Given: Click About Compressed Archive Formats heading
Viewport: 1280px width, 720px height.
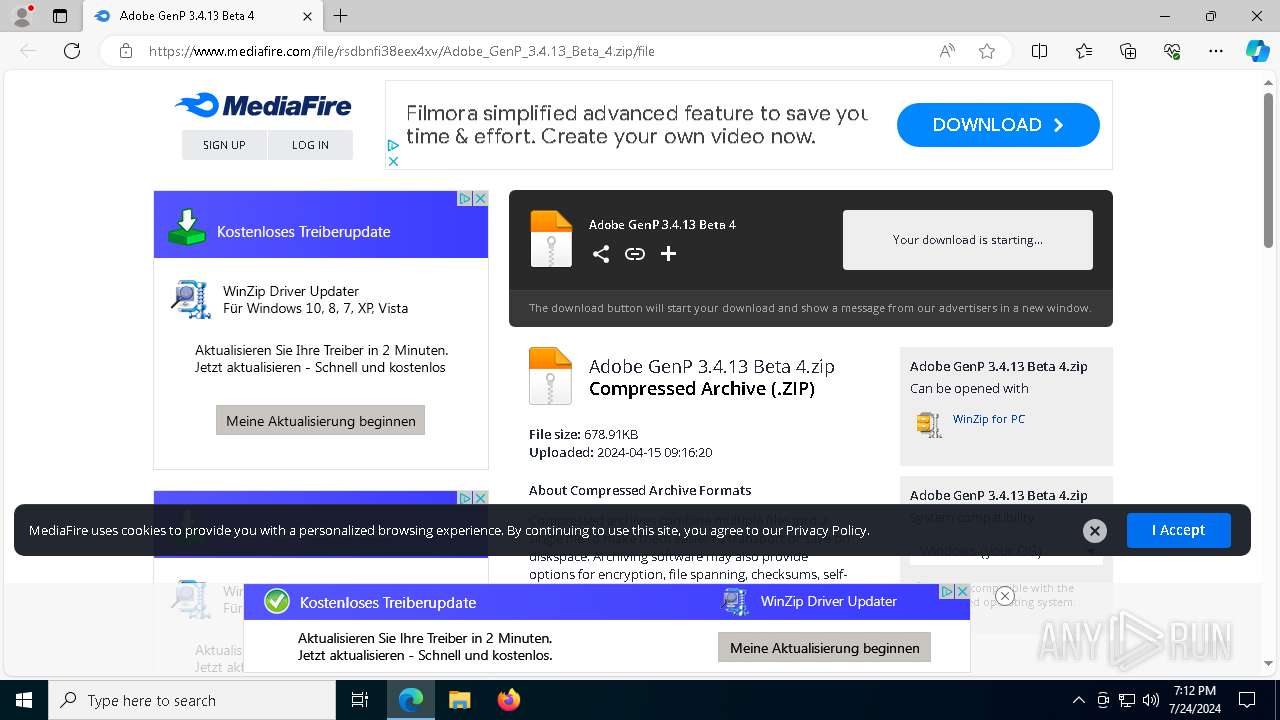Looking at the screenshot, I should coord(640,490).
